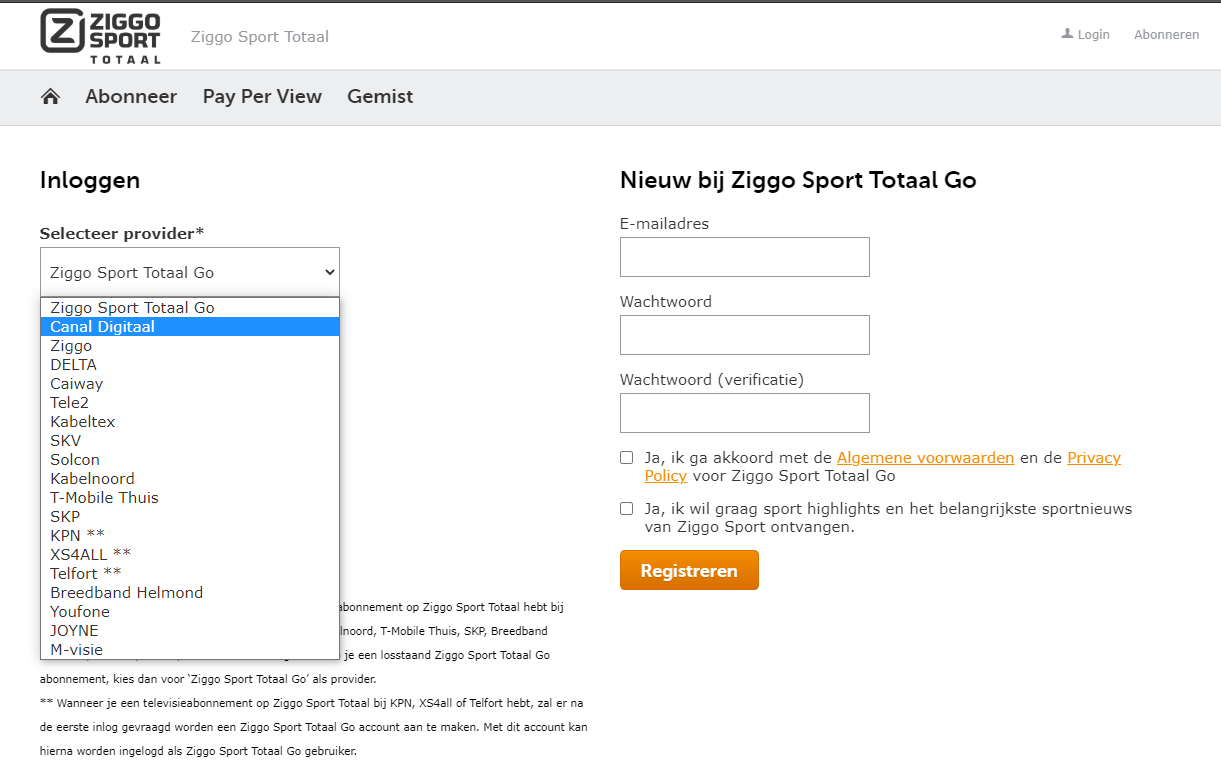This screenshot has height=768, width=1221.
Task: Open the Abonneer menu item
Action: tap(131, 96)
